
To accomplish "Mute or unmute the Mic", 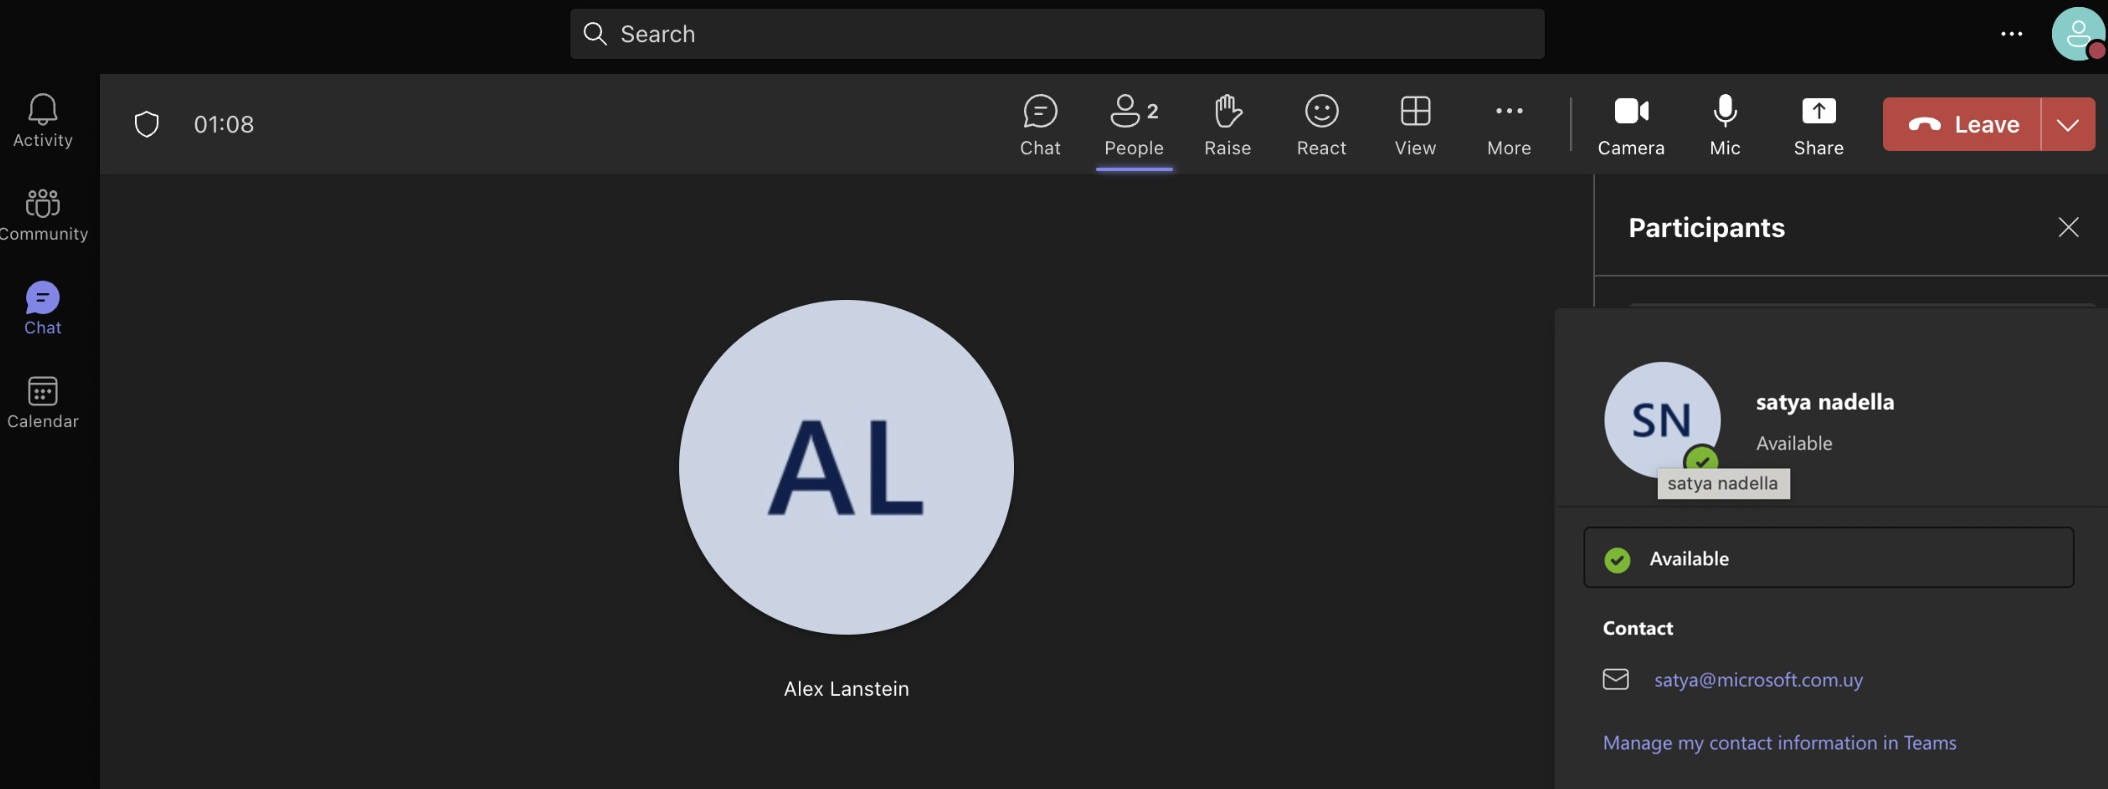I will (1725, 125).
